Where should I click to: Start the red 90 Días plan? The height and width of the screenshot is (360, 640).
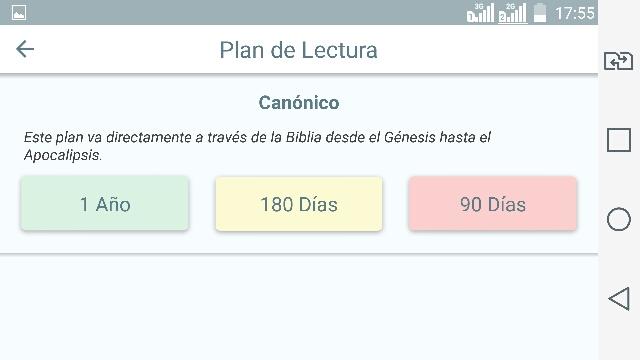493,204
